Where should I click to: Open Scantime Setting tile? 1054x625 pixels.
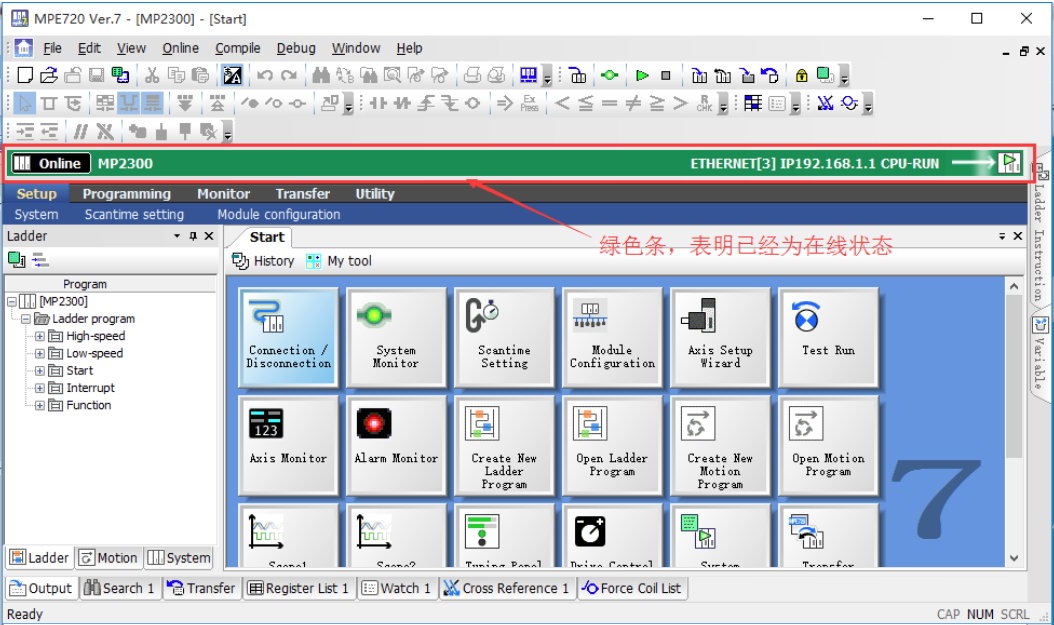(504, 337)
